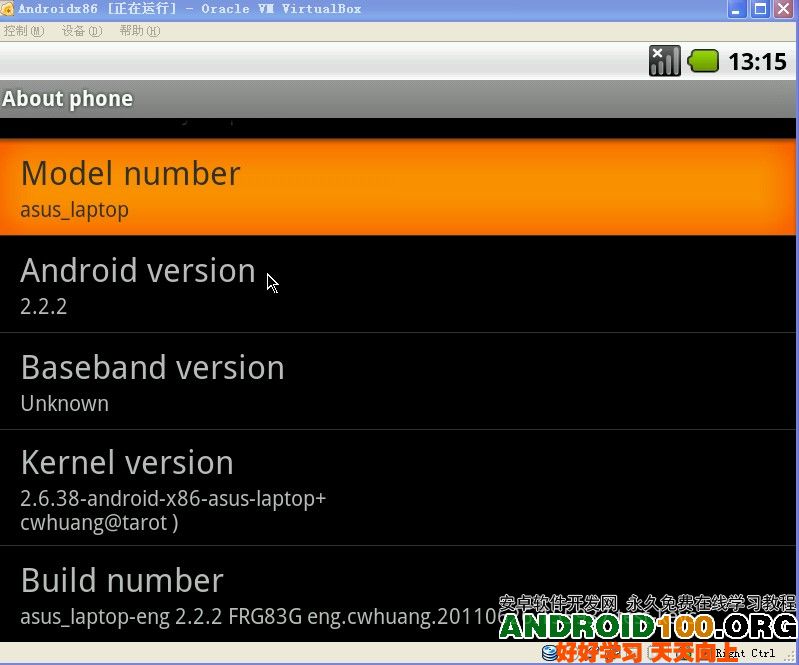
Task: Click the About phone title bar
Action: pos(397,99)
